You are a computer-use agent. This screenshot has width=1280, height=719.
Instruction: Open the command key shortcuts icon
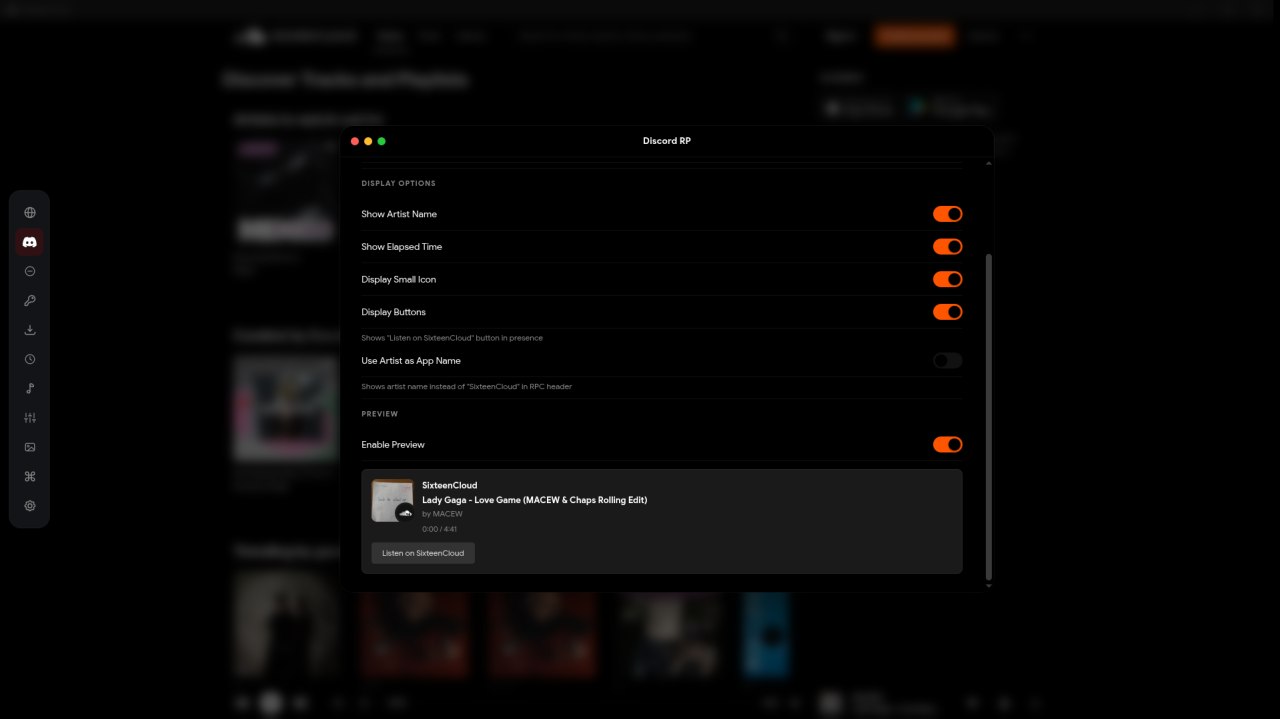[30, 476]
